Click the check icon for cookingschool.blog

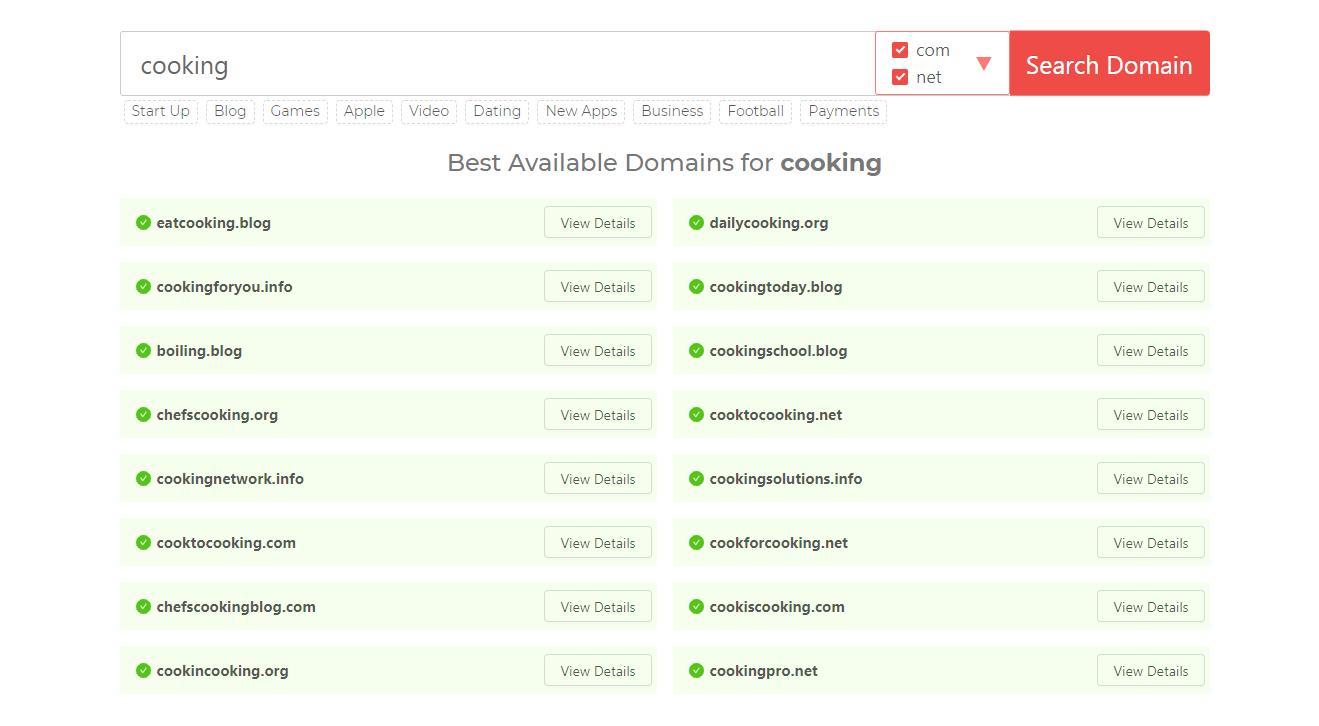(x=696, y=350)
